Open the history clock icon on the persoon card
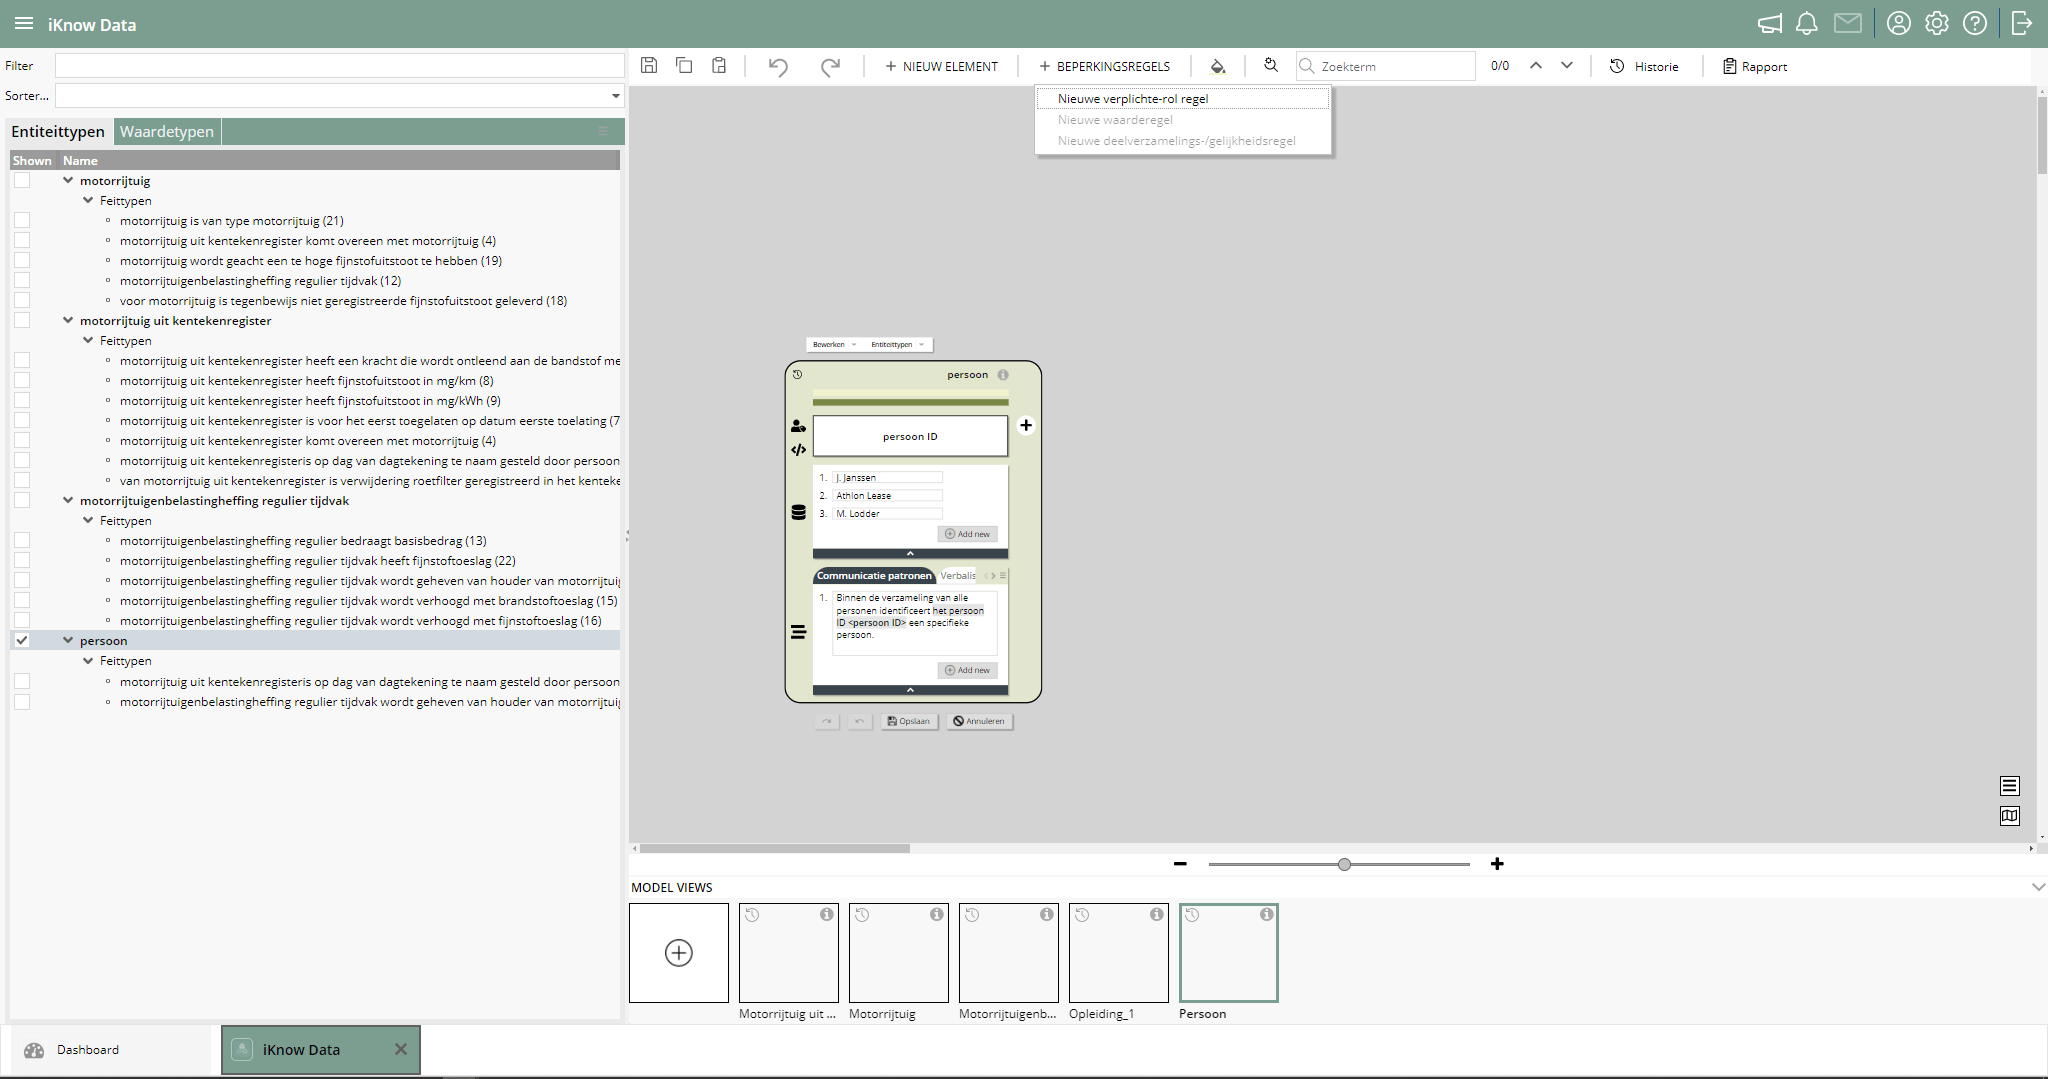Screen dimensions: 2048x1079 coord(797,375)
